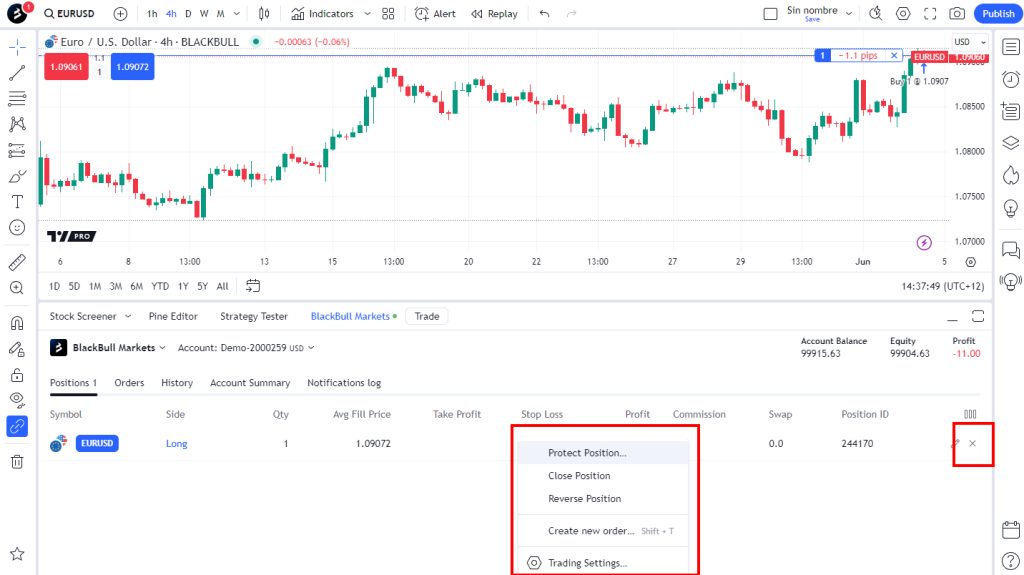
Task: Remove drawings with the trash icon
Action: click(x=17, y=462)
